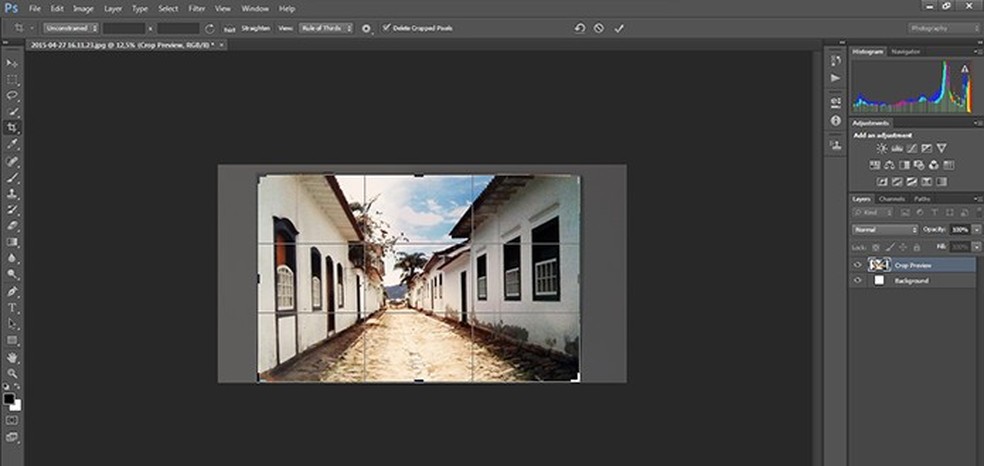Viewport: 984px width, 466px height.
Task: Add a Brightness/Contrast adjustment
Action: coord(881,148)
